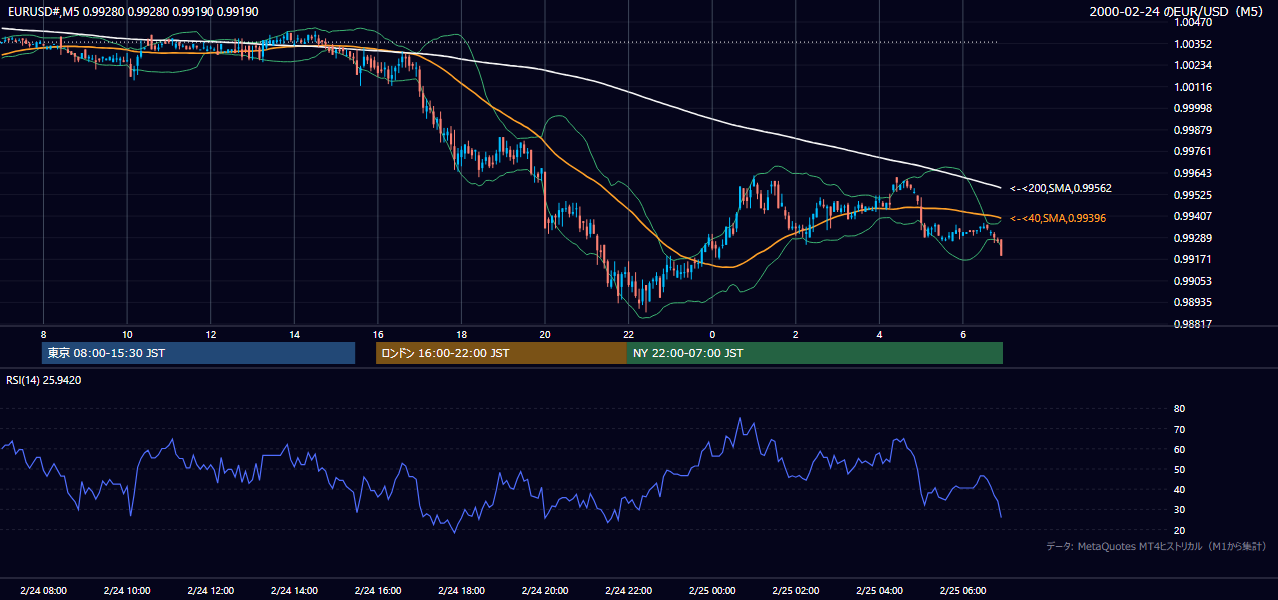
Task: Click hour tick 8 under the price chart
Action: 43,334
